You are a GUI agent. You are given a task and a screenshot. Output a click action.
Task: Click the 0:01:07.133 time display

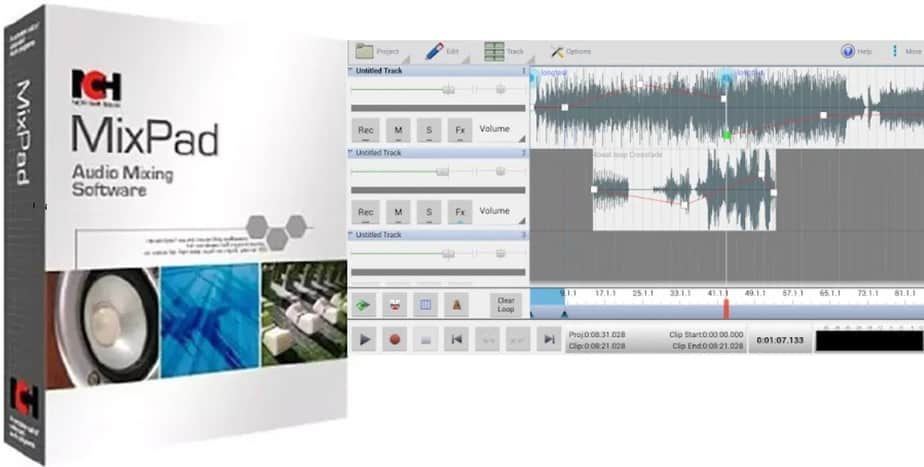781,340
